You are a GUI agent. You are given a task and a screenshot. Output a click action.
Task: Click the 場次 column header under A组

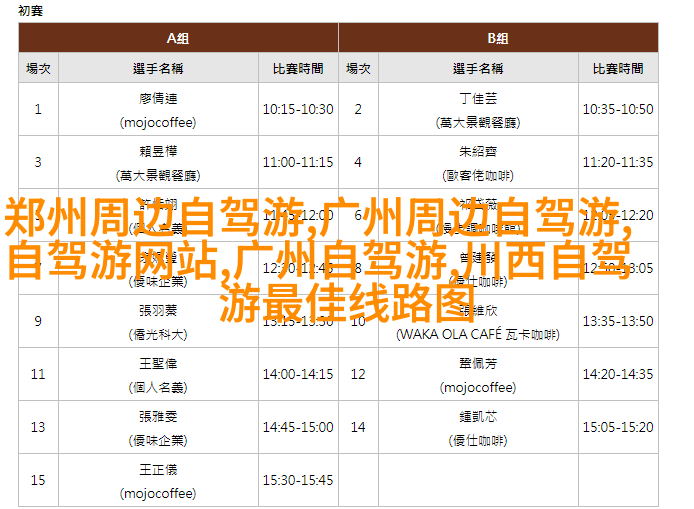coord(38,68)
